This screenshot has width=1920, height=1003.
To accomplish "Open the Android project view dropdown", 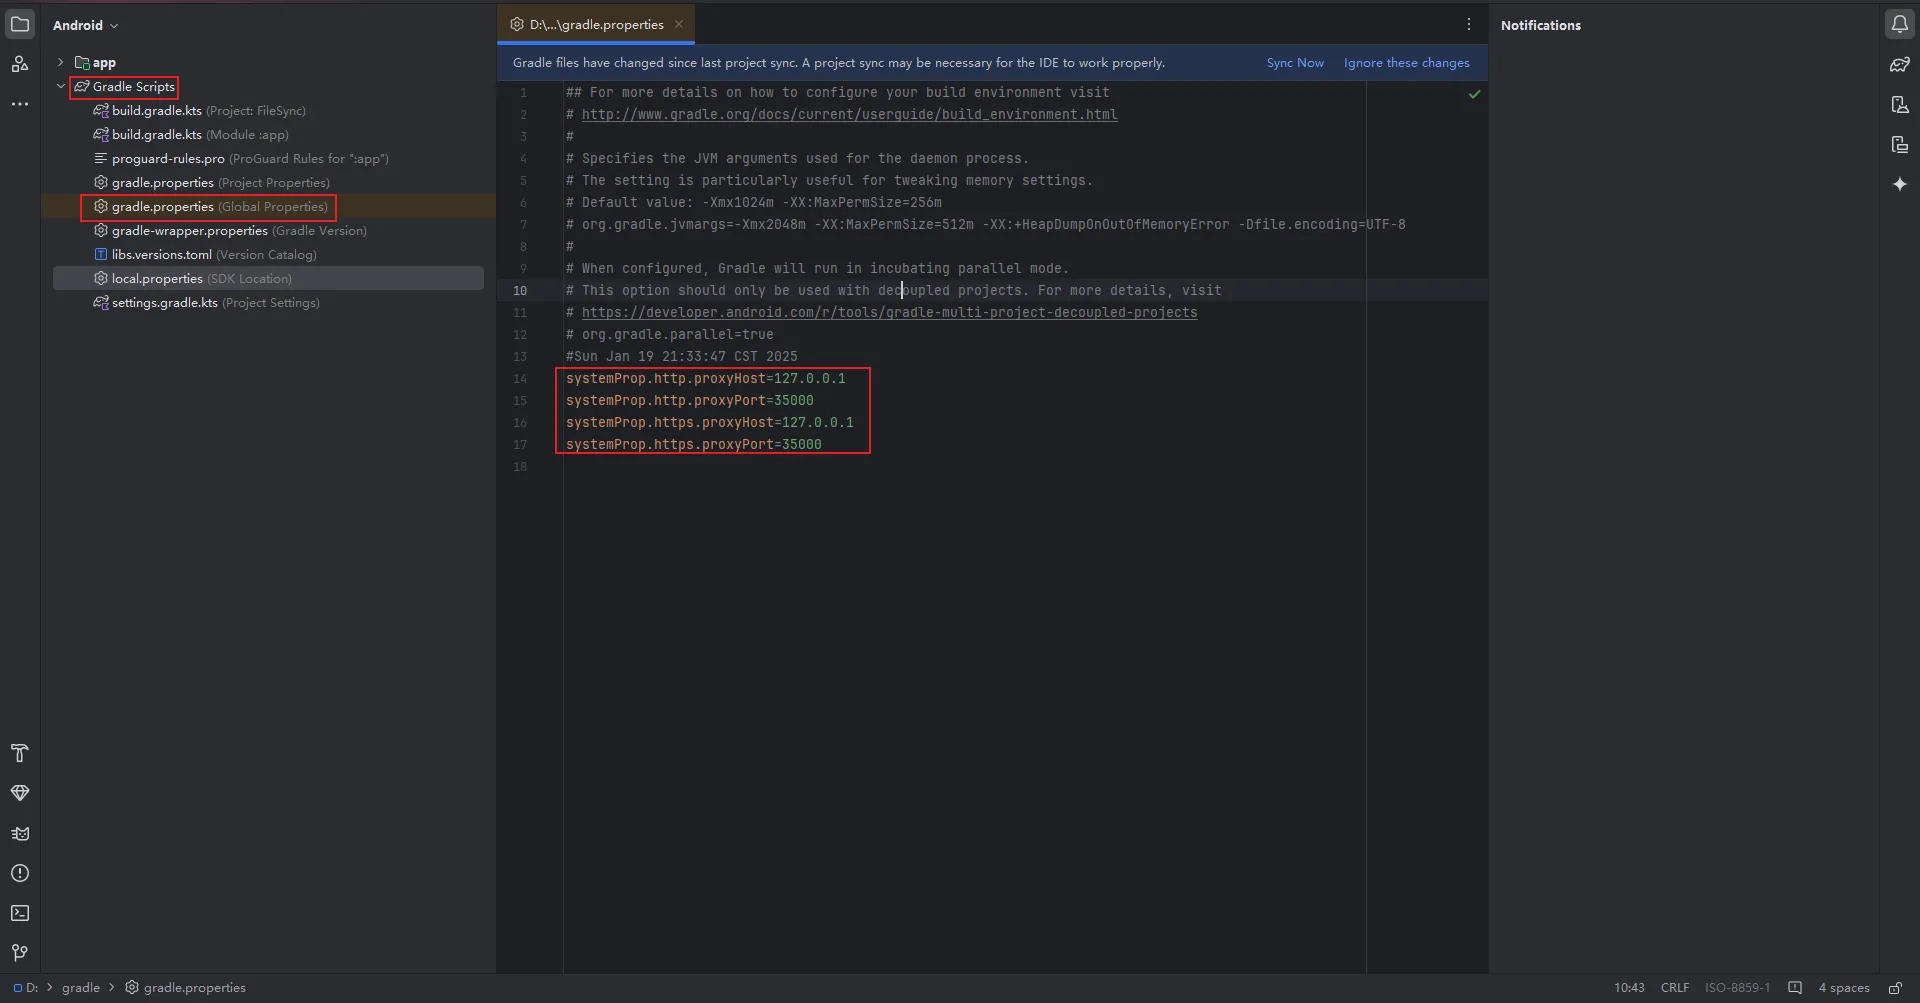I will (85, 25).
